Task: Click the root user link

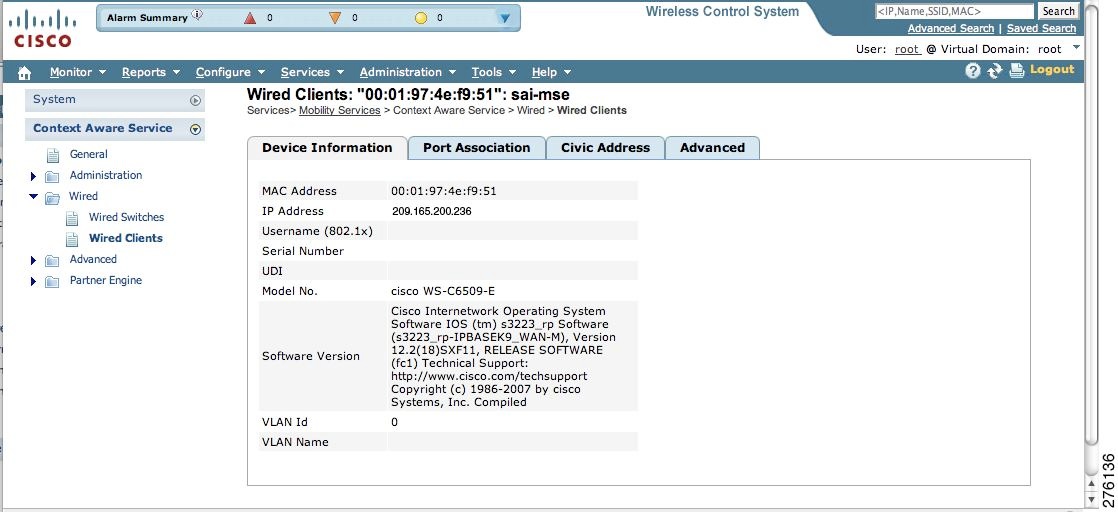Action: click(x=908, y=49)
